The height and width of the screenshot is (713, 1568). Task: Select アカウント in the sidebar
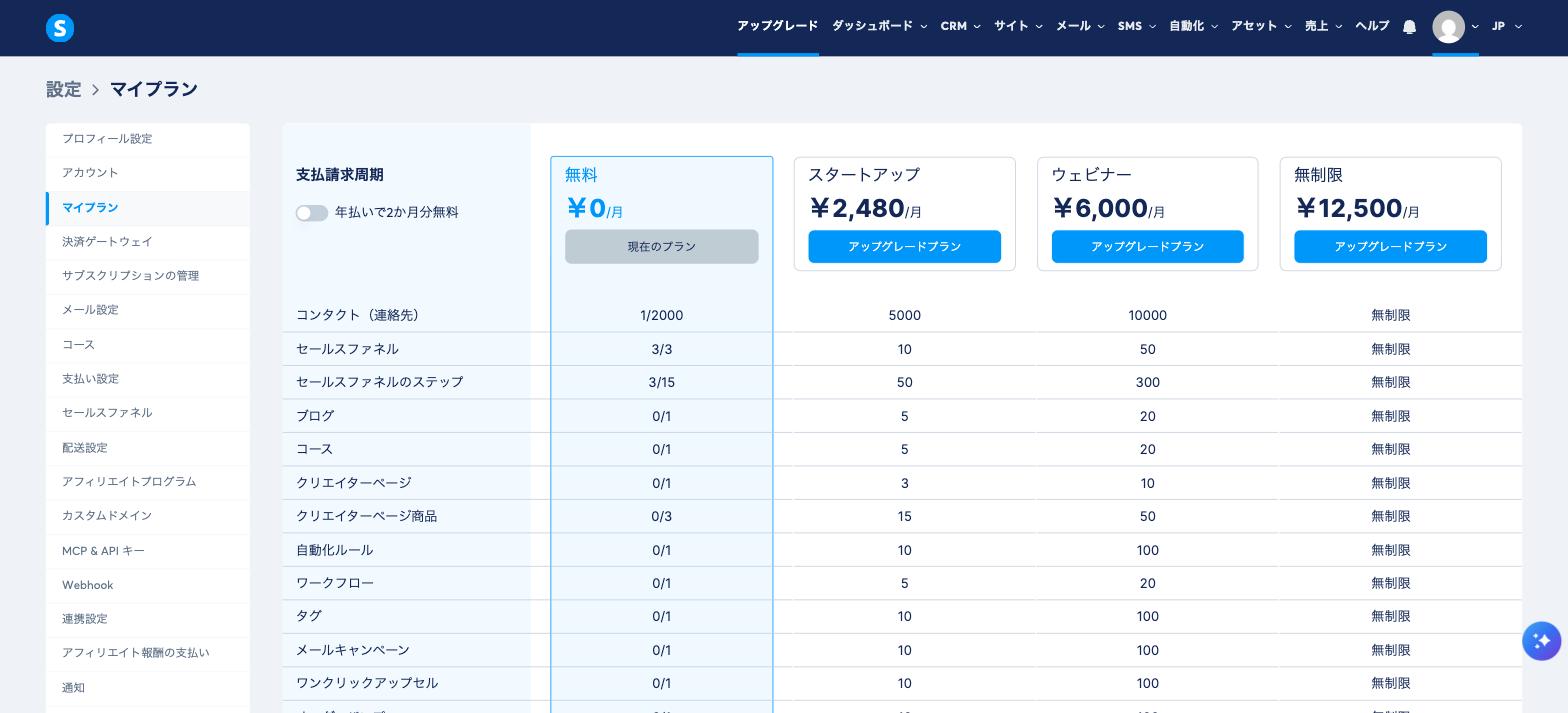tap(148, 173)
